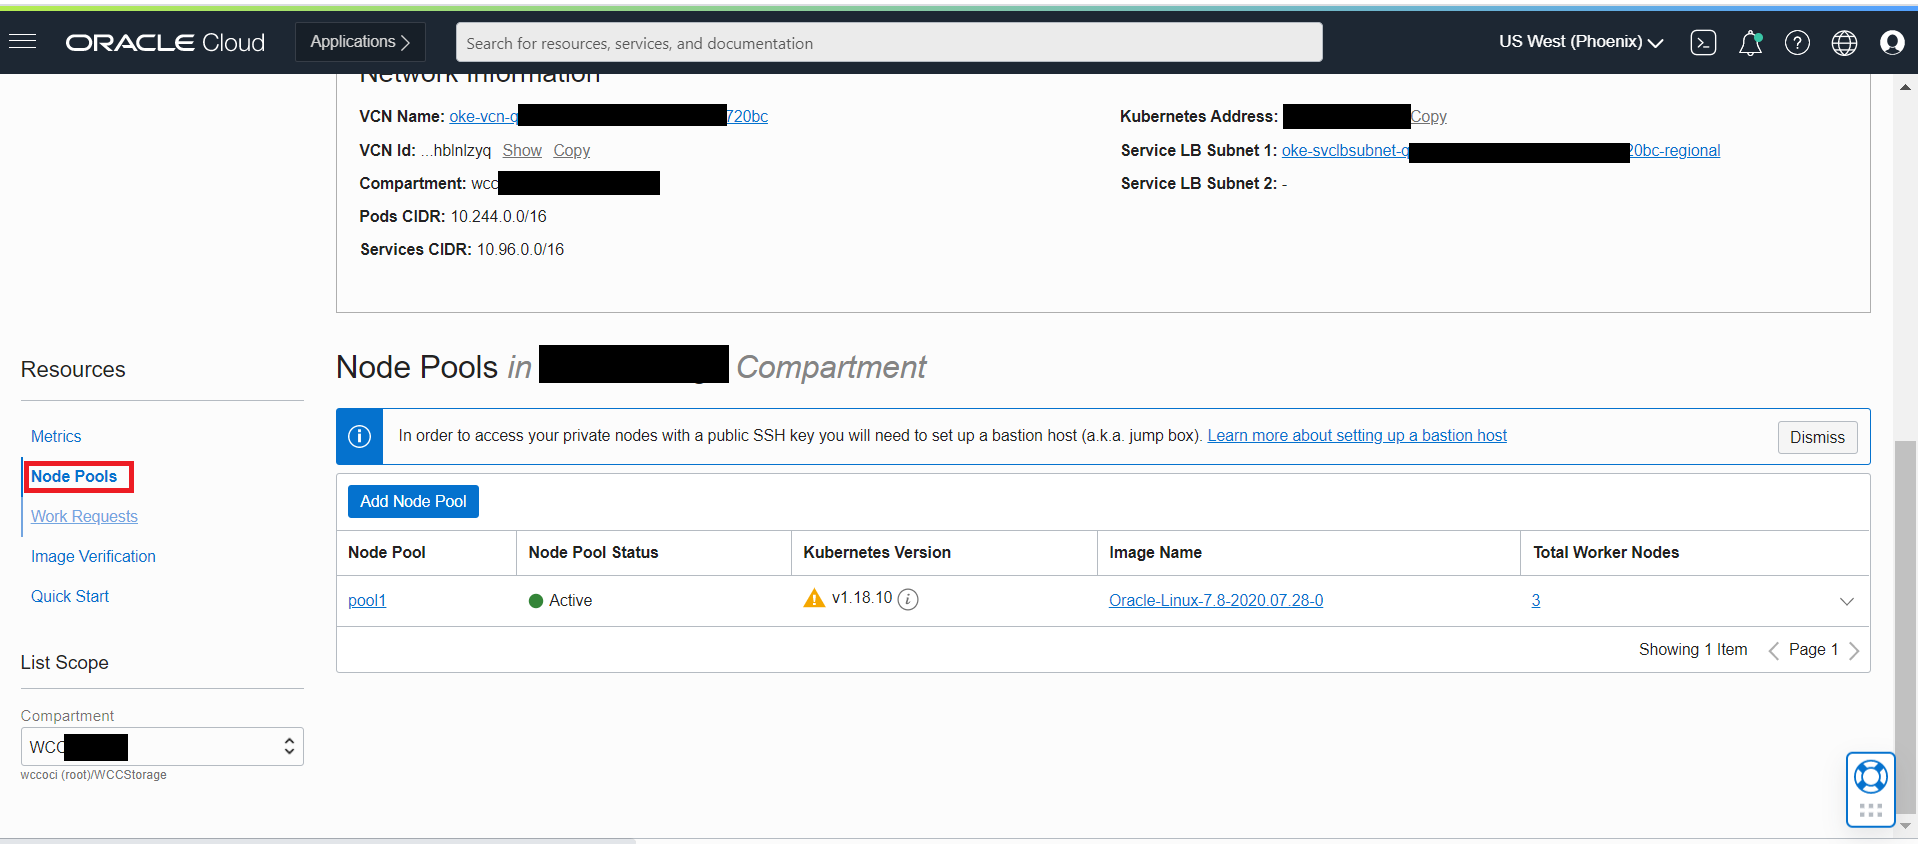The width and height of the screenshot is (1918, 844).
Task: Open the Service LB Subnet 1 link
Action: point(1501,150)
